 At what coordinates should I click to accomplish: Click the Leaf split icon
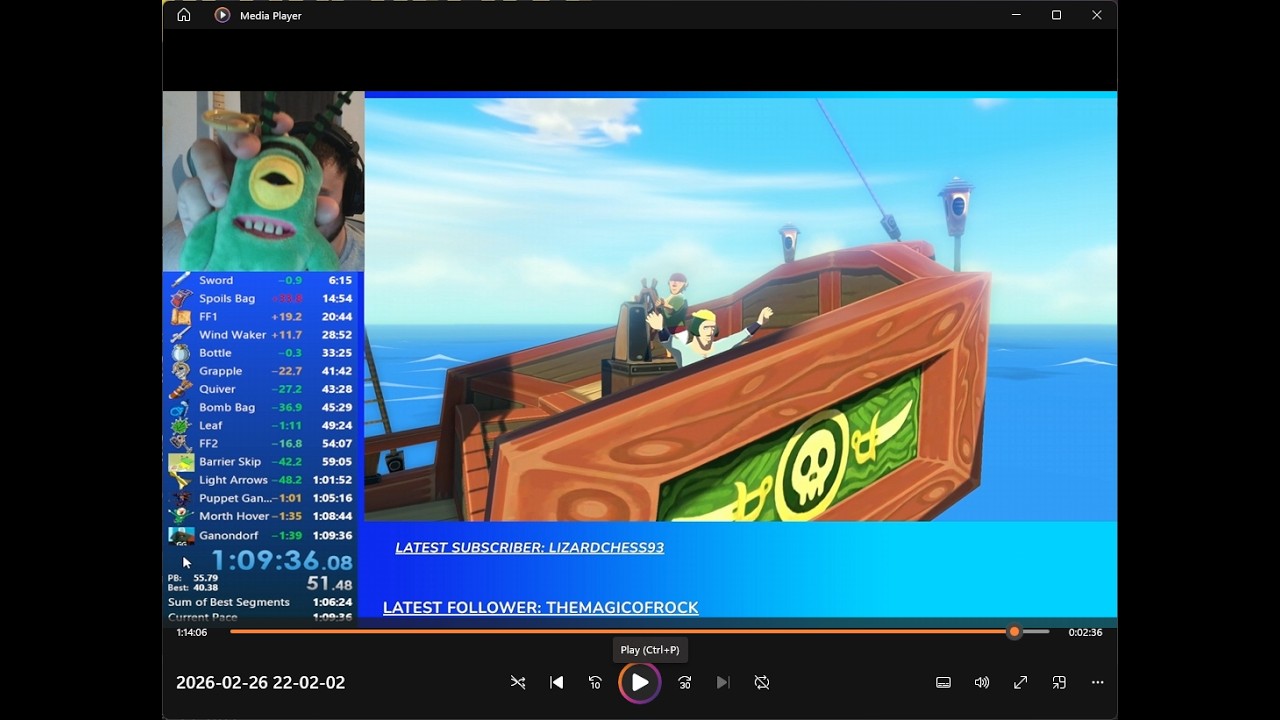(181, 425)
